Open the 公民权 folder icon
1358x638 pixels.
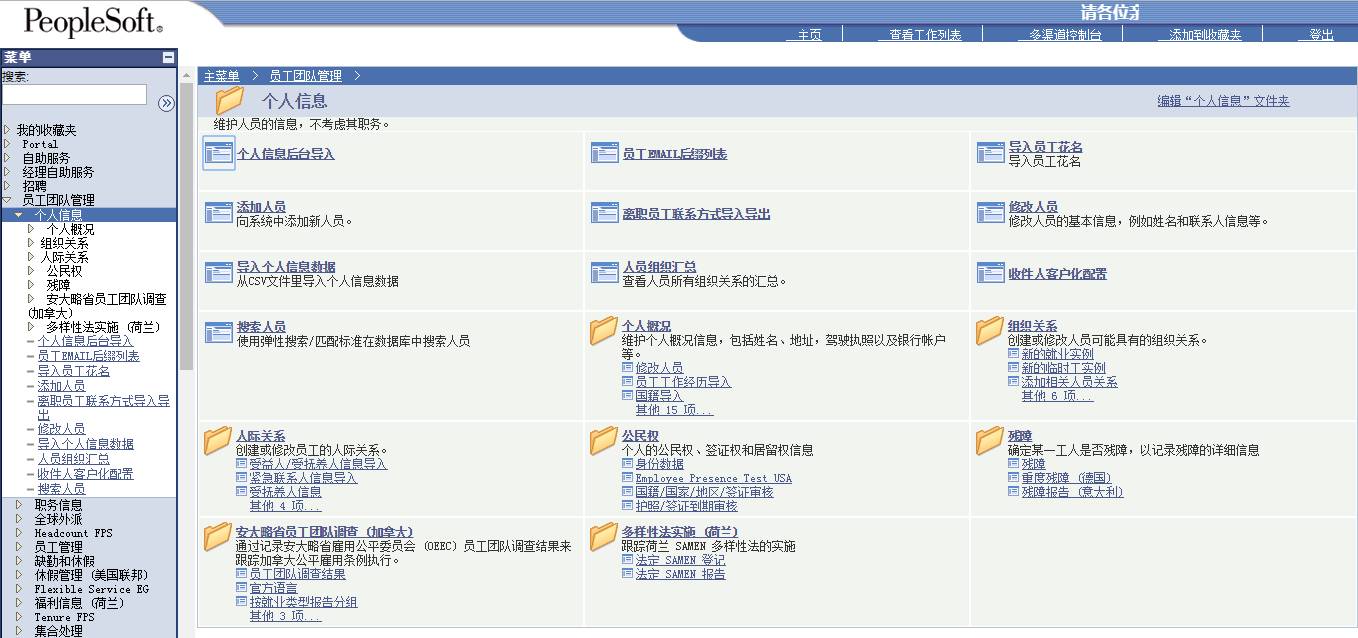tap(604, 440)
